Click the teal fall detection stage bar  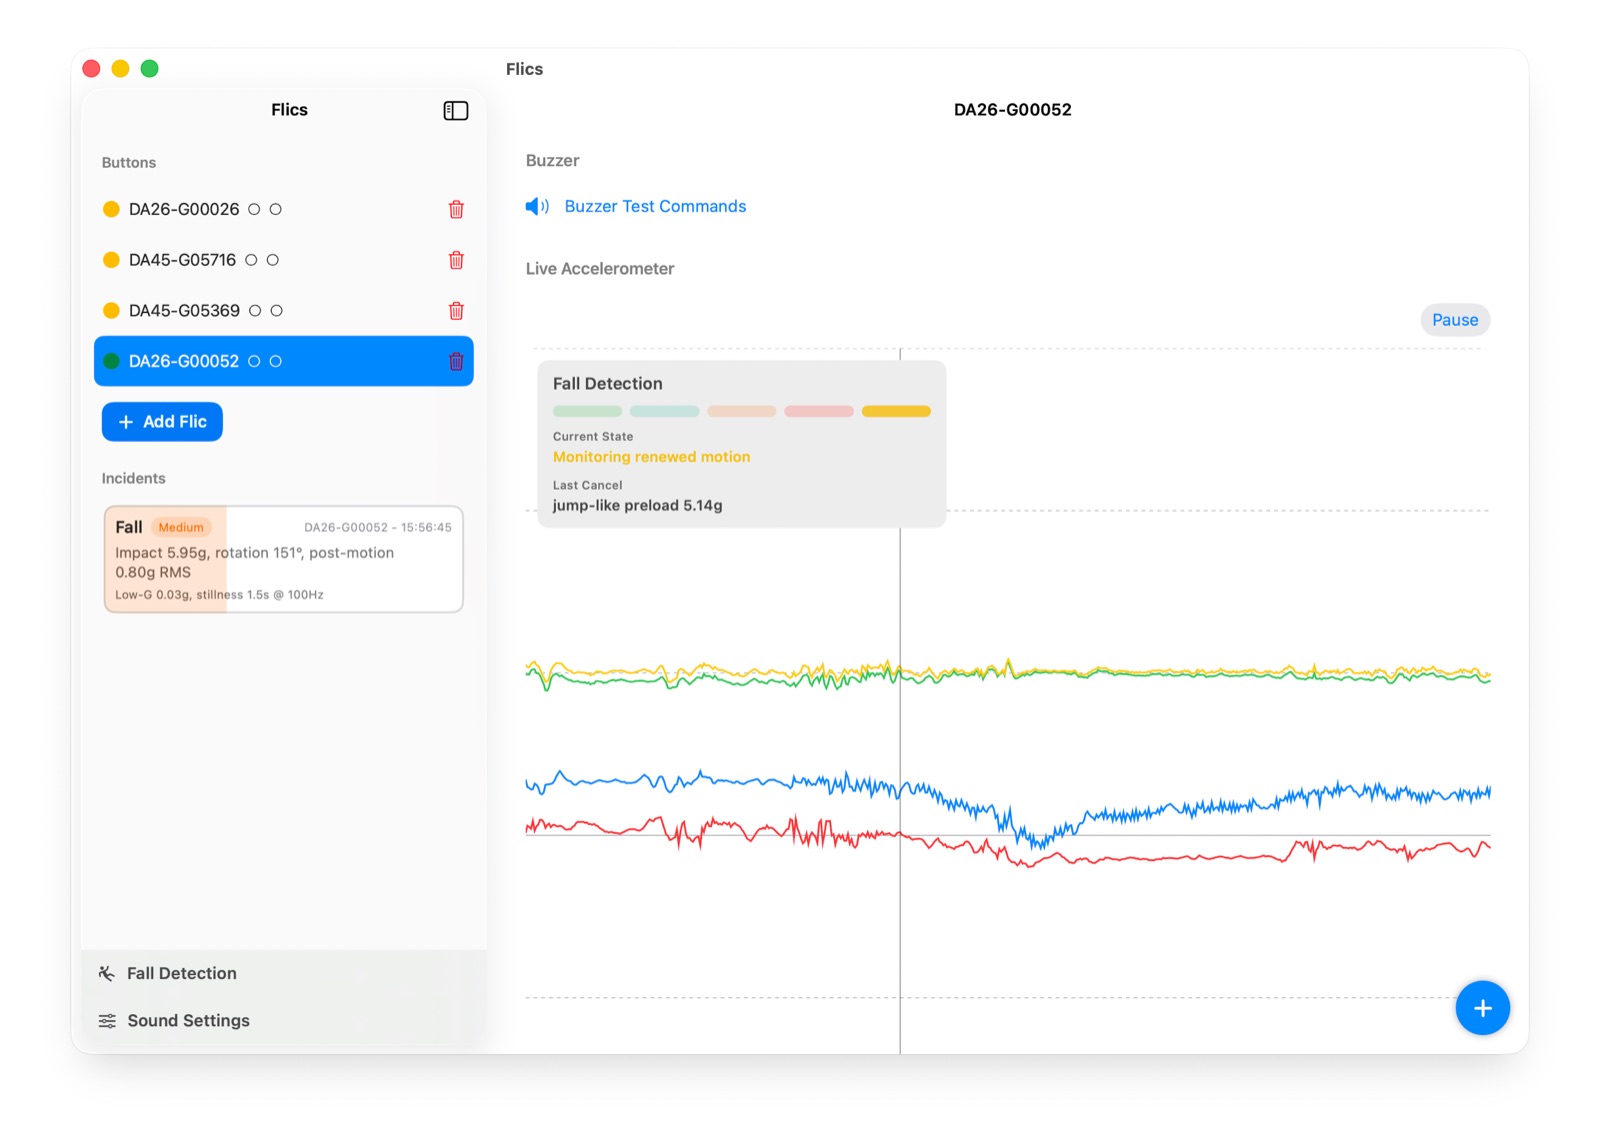pyautogui.click(x=664, y=411)
